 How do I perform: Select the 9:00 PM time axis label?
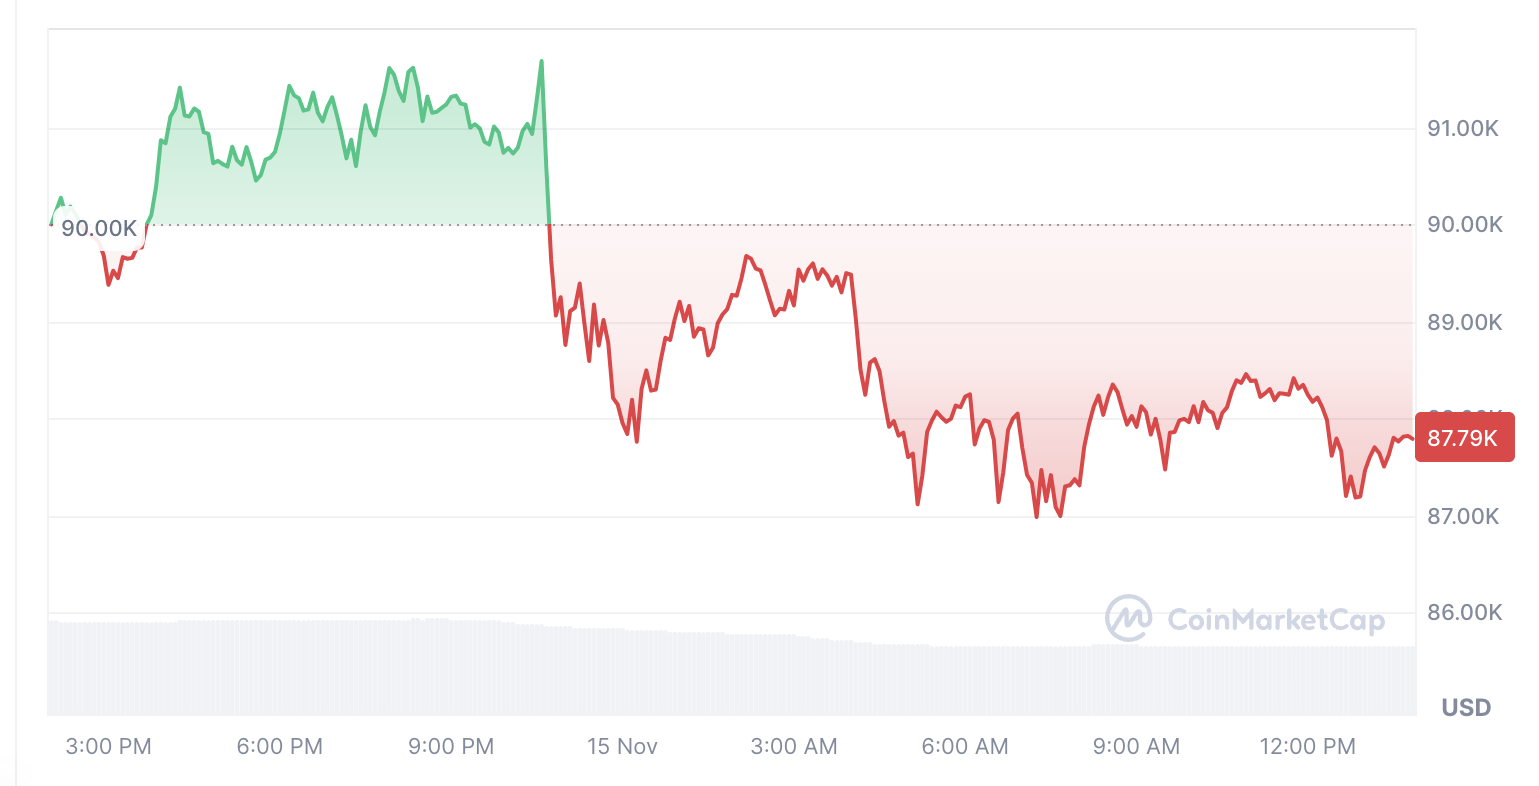pos(451,746)
